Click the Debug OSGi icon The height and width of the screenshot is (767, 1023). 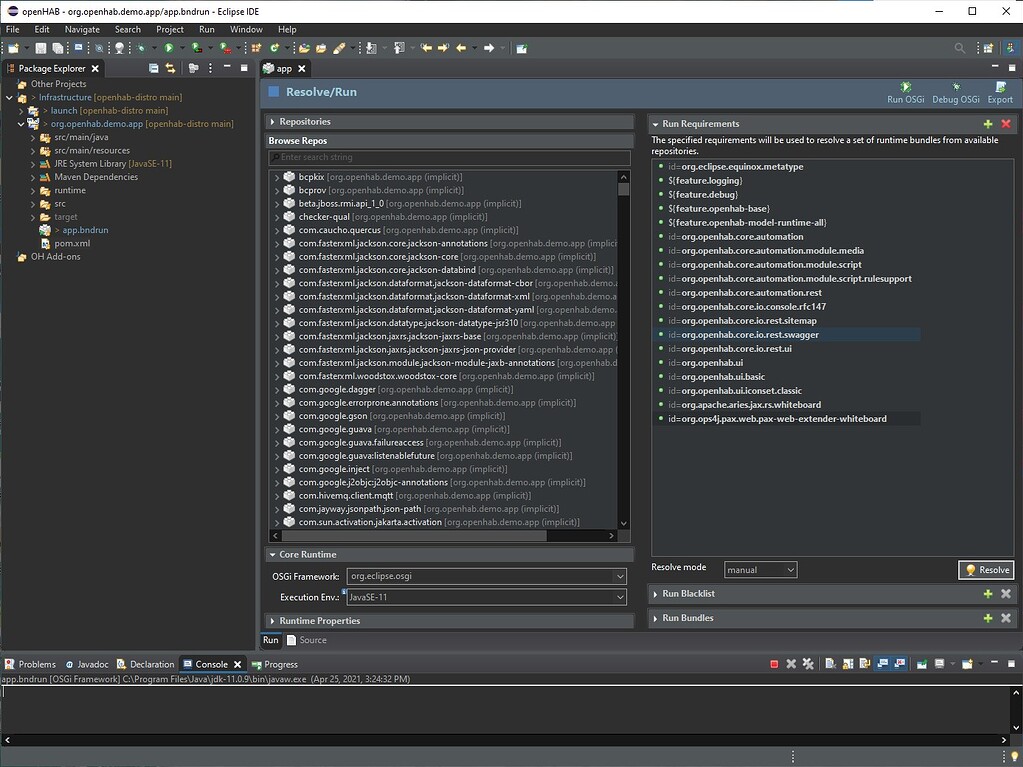953,93
